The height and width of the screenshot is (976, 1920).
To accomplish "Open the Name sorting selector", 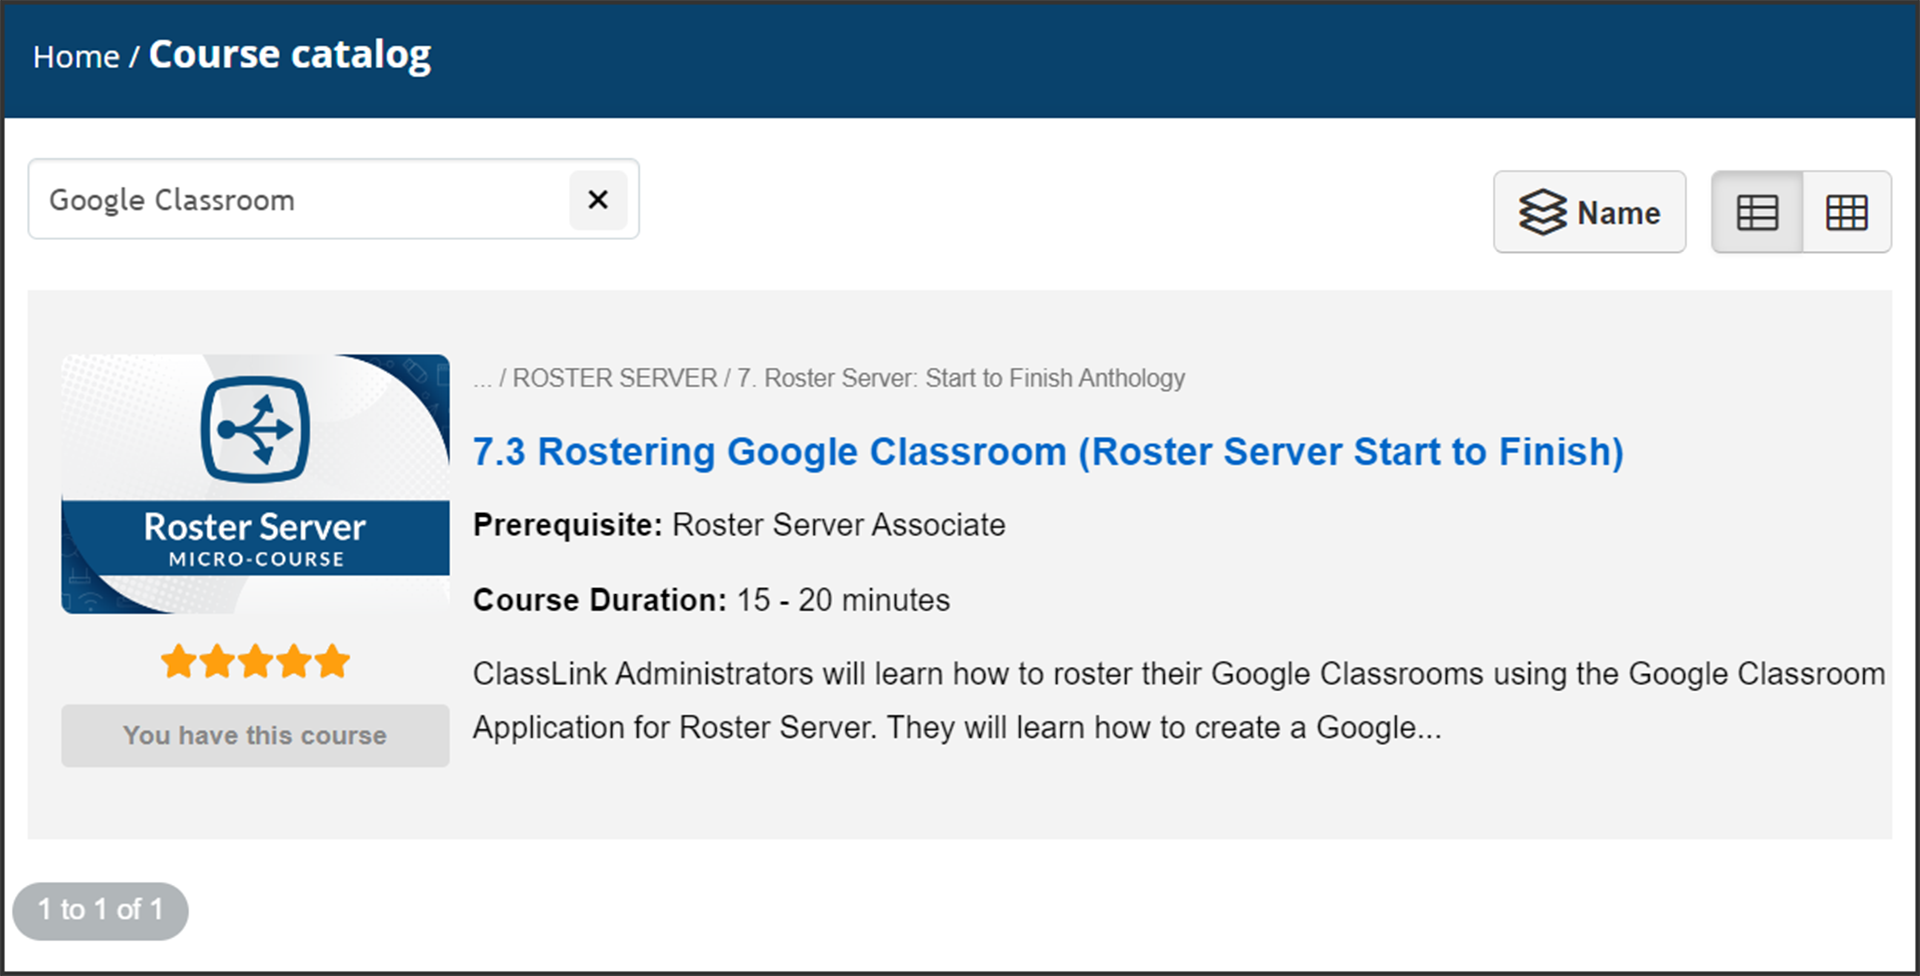I will (1590, 211).
